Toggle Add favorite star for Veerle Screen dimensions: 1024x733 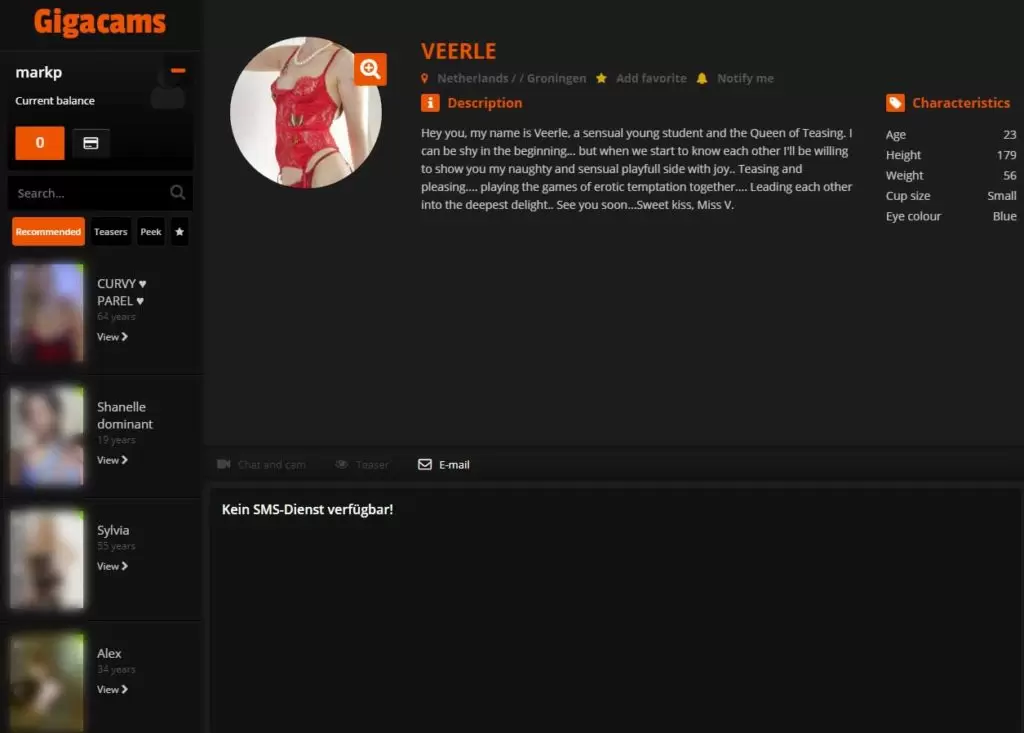point(601,78)
